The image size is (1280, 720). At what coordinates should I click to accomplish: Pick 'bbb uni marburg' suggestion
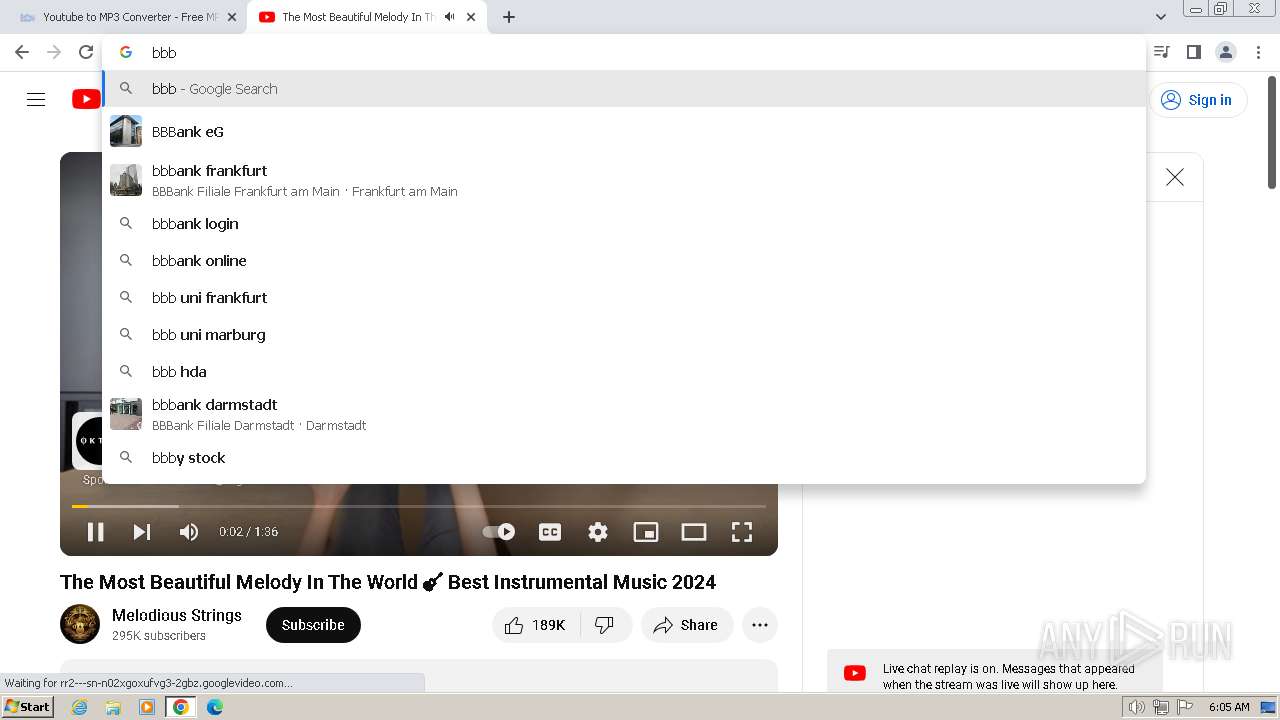pos(624,335)
